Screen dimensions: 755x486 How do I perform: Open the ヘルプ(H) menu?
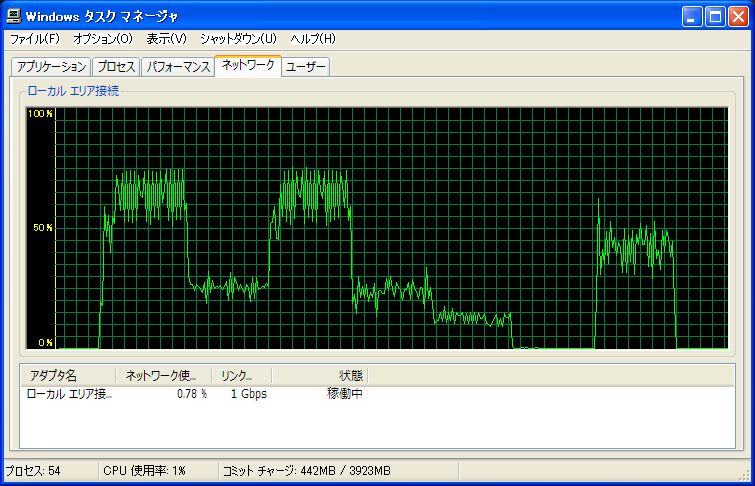(313, 39)
